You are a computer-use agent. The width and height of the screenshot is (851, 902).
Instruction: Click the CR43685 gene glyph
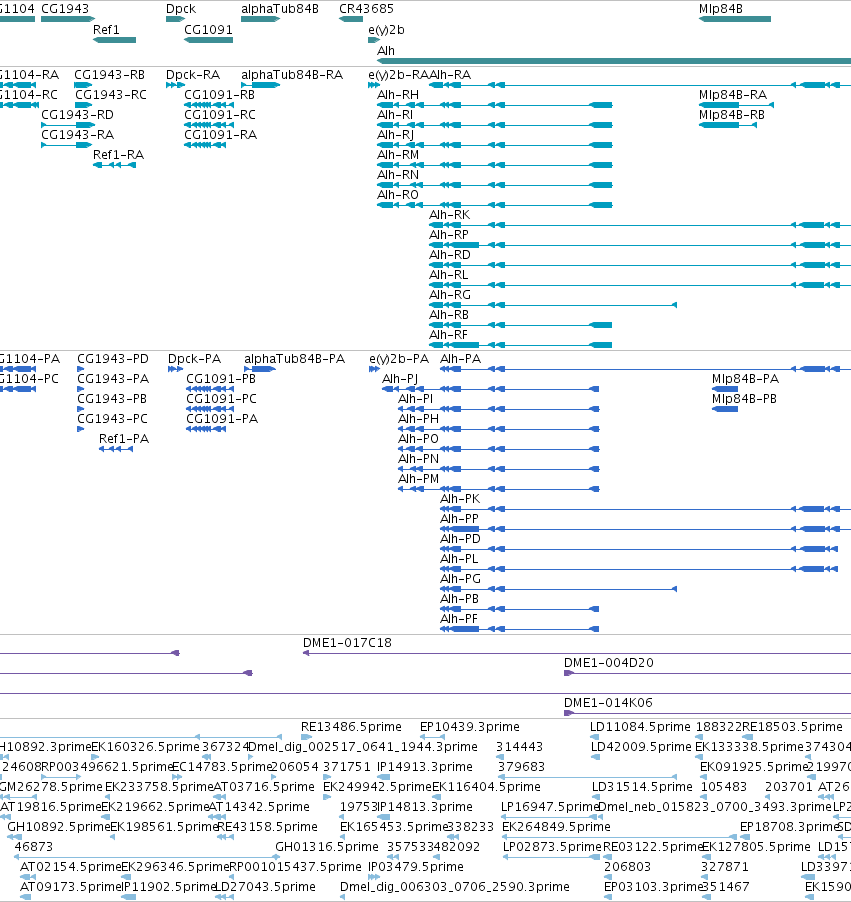[351, 19]
